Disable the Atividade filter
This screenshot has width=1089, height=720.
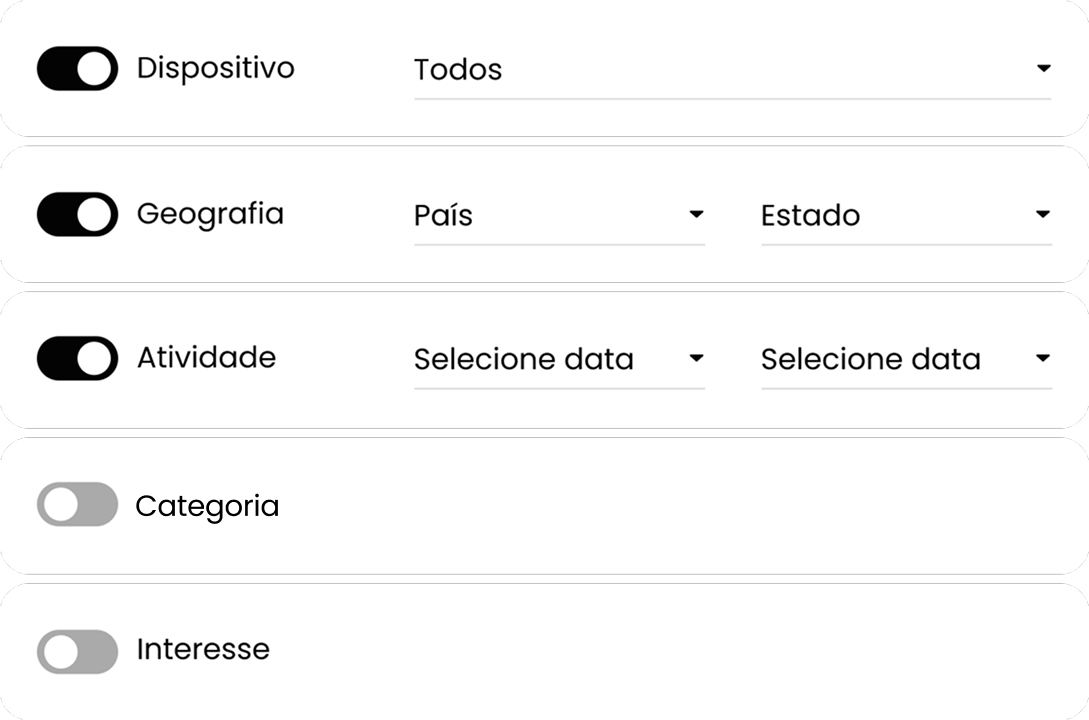[x=76, y=357]
